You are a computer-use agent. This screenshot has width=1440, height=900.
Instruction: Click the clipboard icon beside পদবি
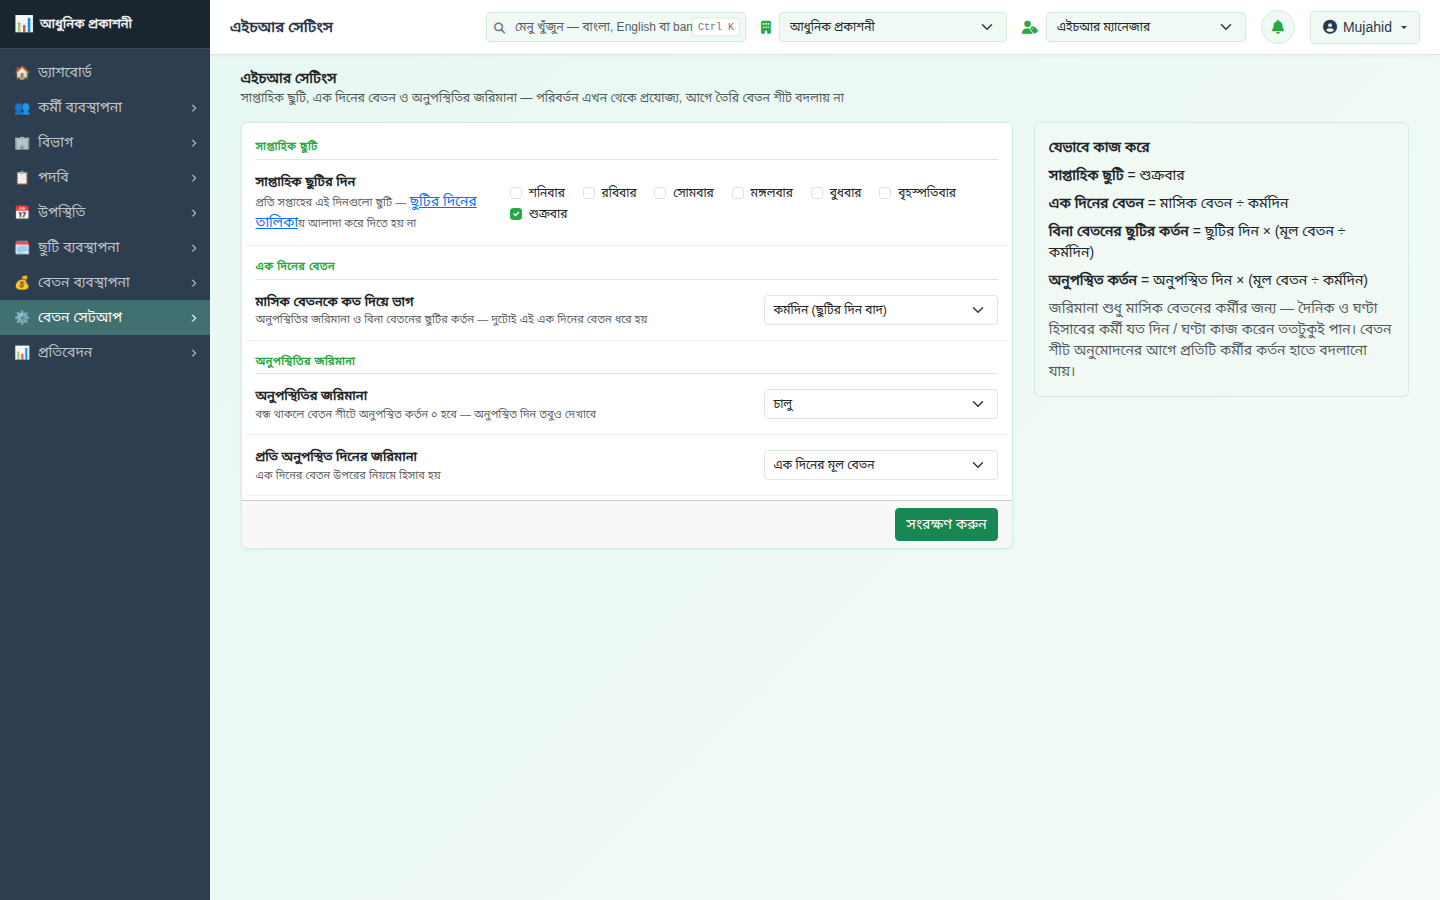point(22,178)
